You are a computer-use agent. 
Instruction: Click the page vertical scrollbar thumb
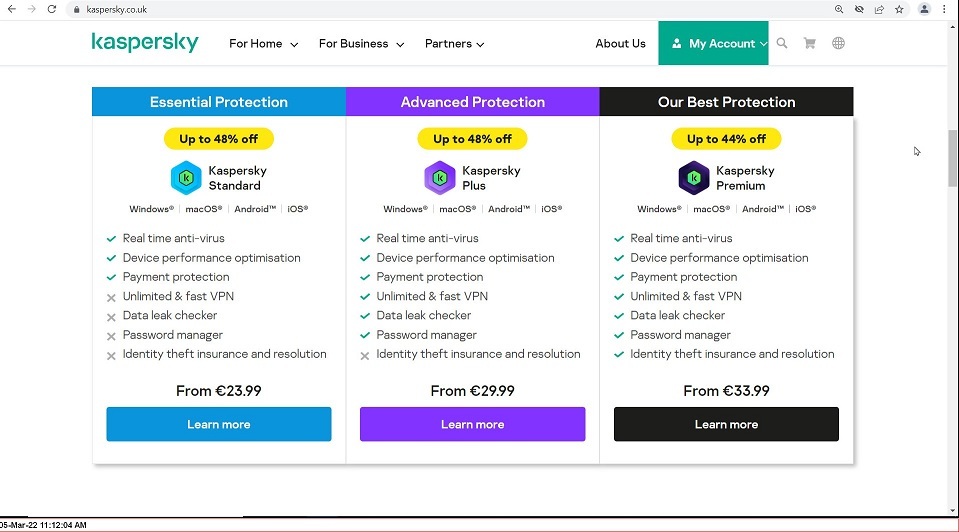(952, 158)
